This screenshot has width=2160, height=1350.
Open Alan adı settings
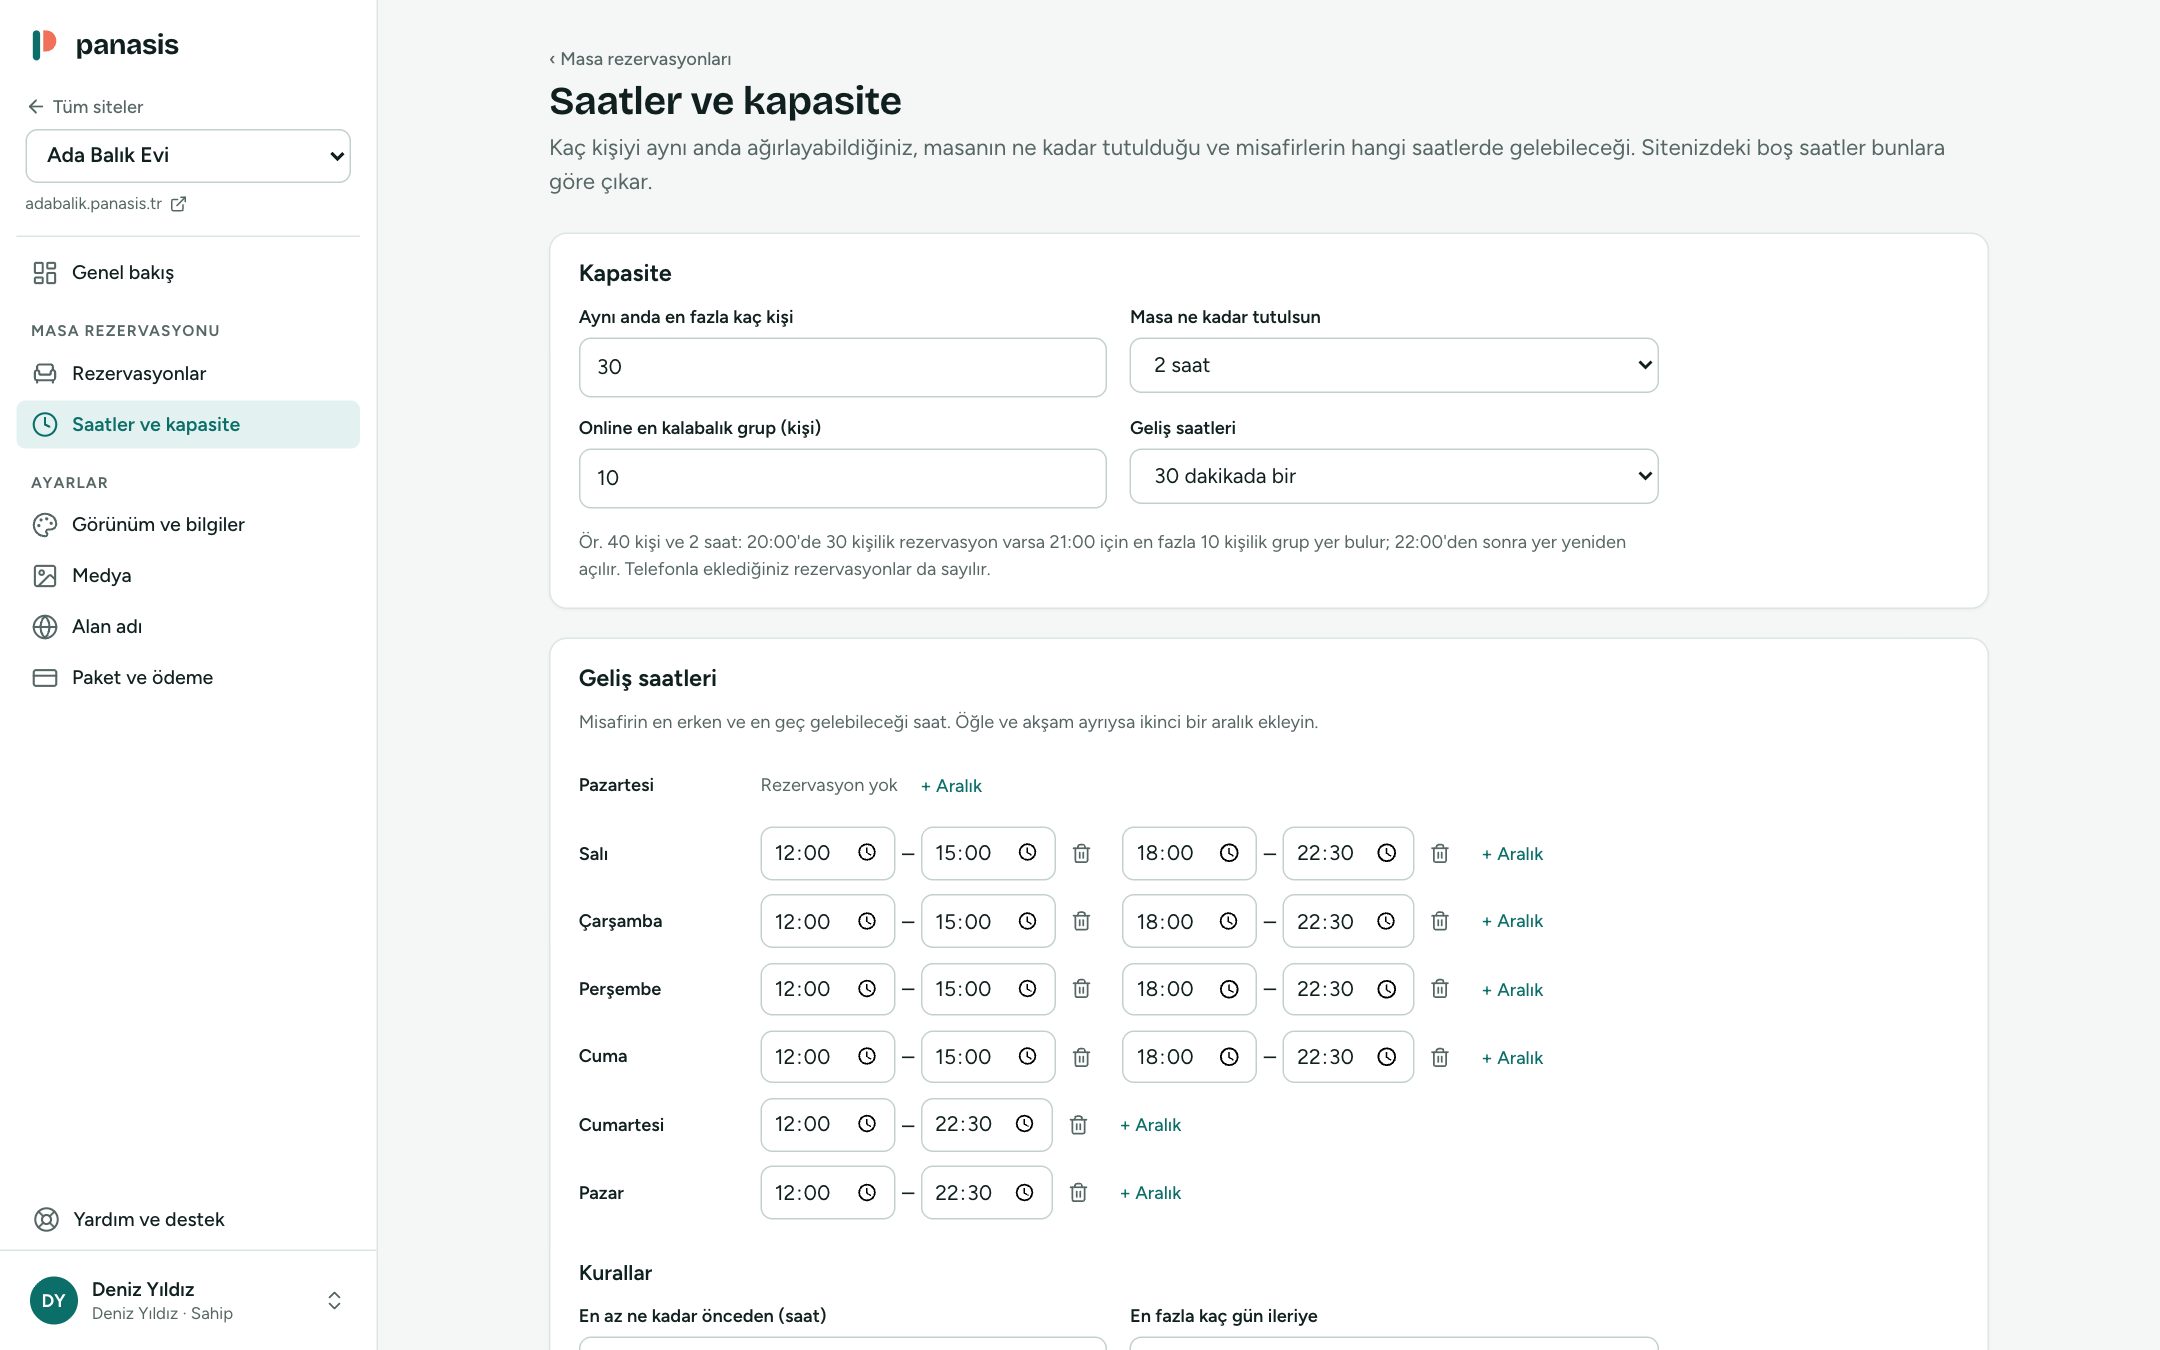click(x=188, y=627)
